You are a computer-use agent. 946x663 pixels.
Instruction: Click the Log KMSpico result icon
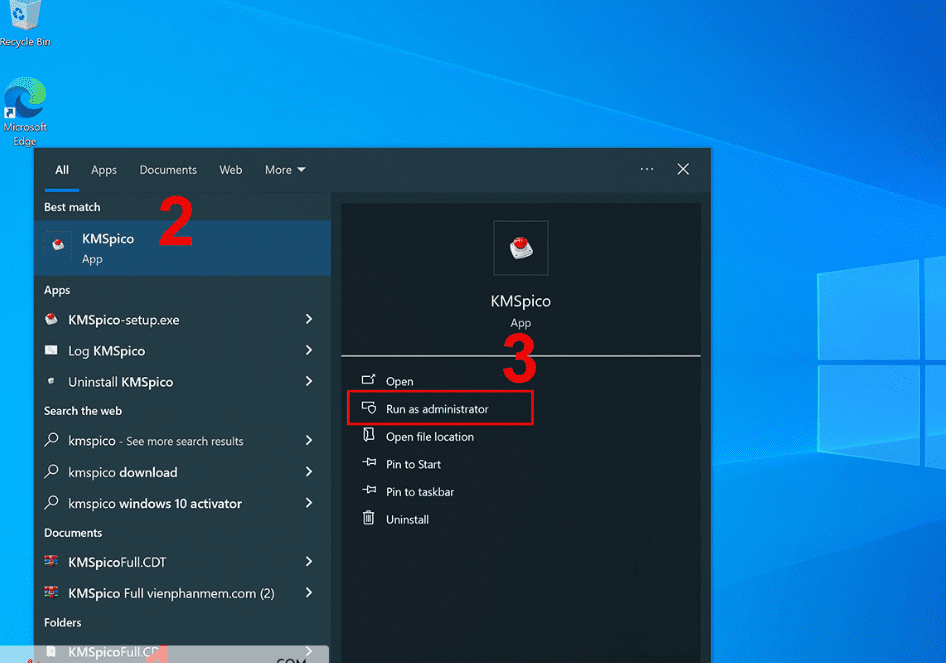52,351
